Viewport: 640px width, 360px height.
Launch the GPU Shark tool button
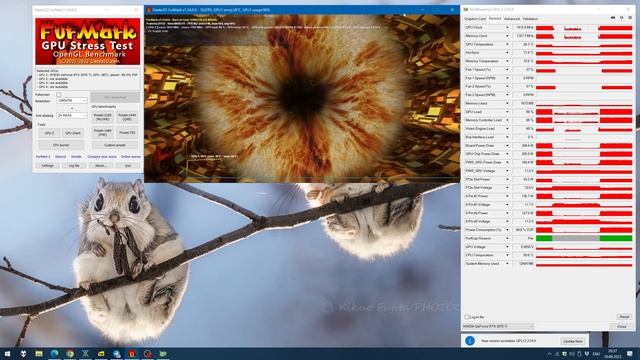[73, 133]
